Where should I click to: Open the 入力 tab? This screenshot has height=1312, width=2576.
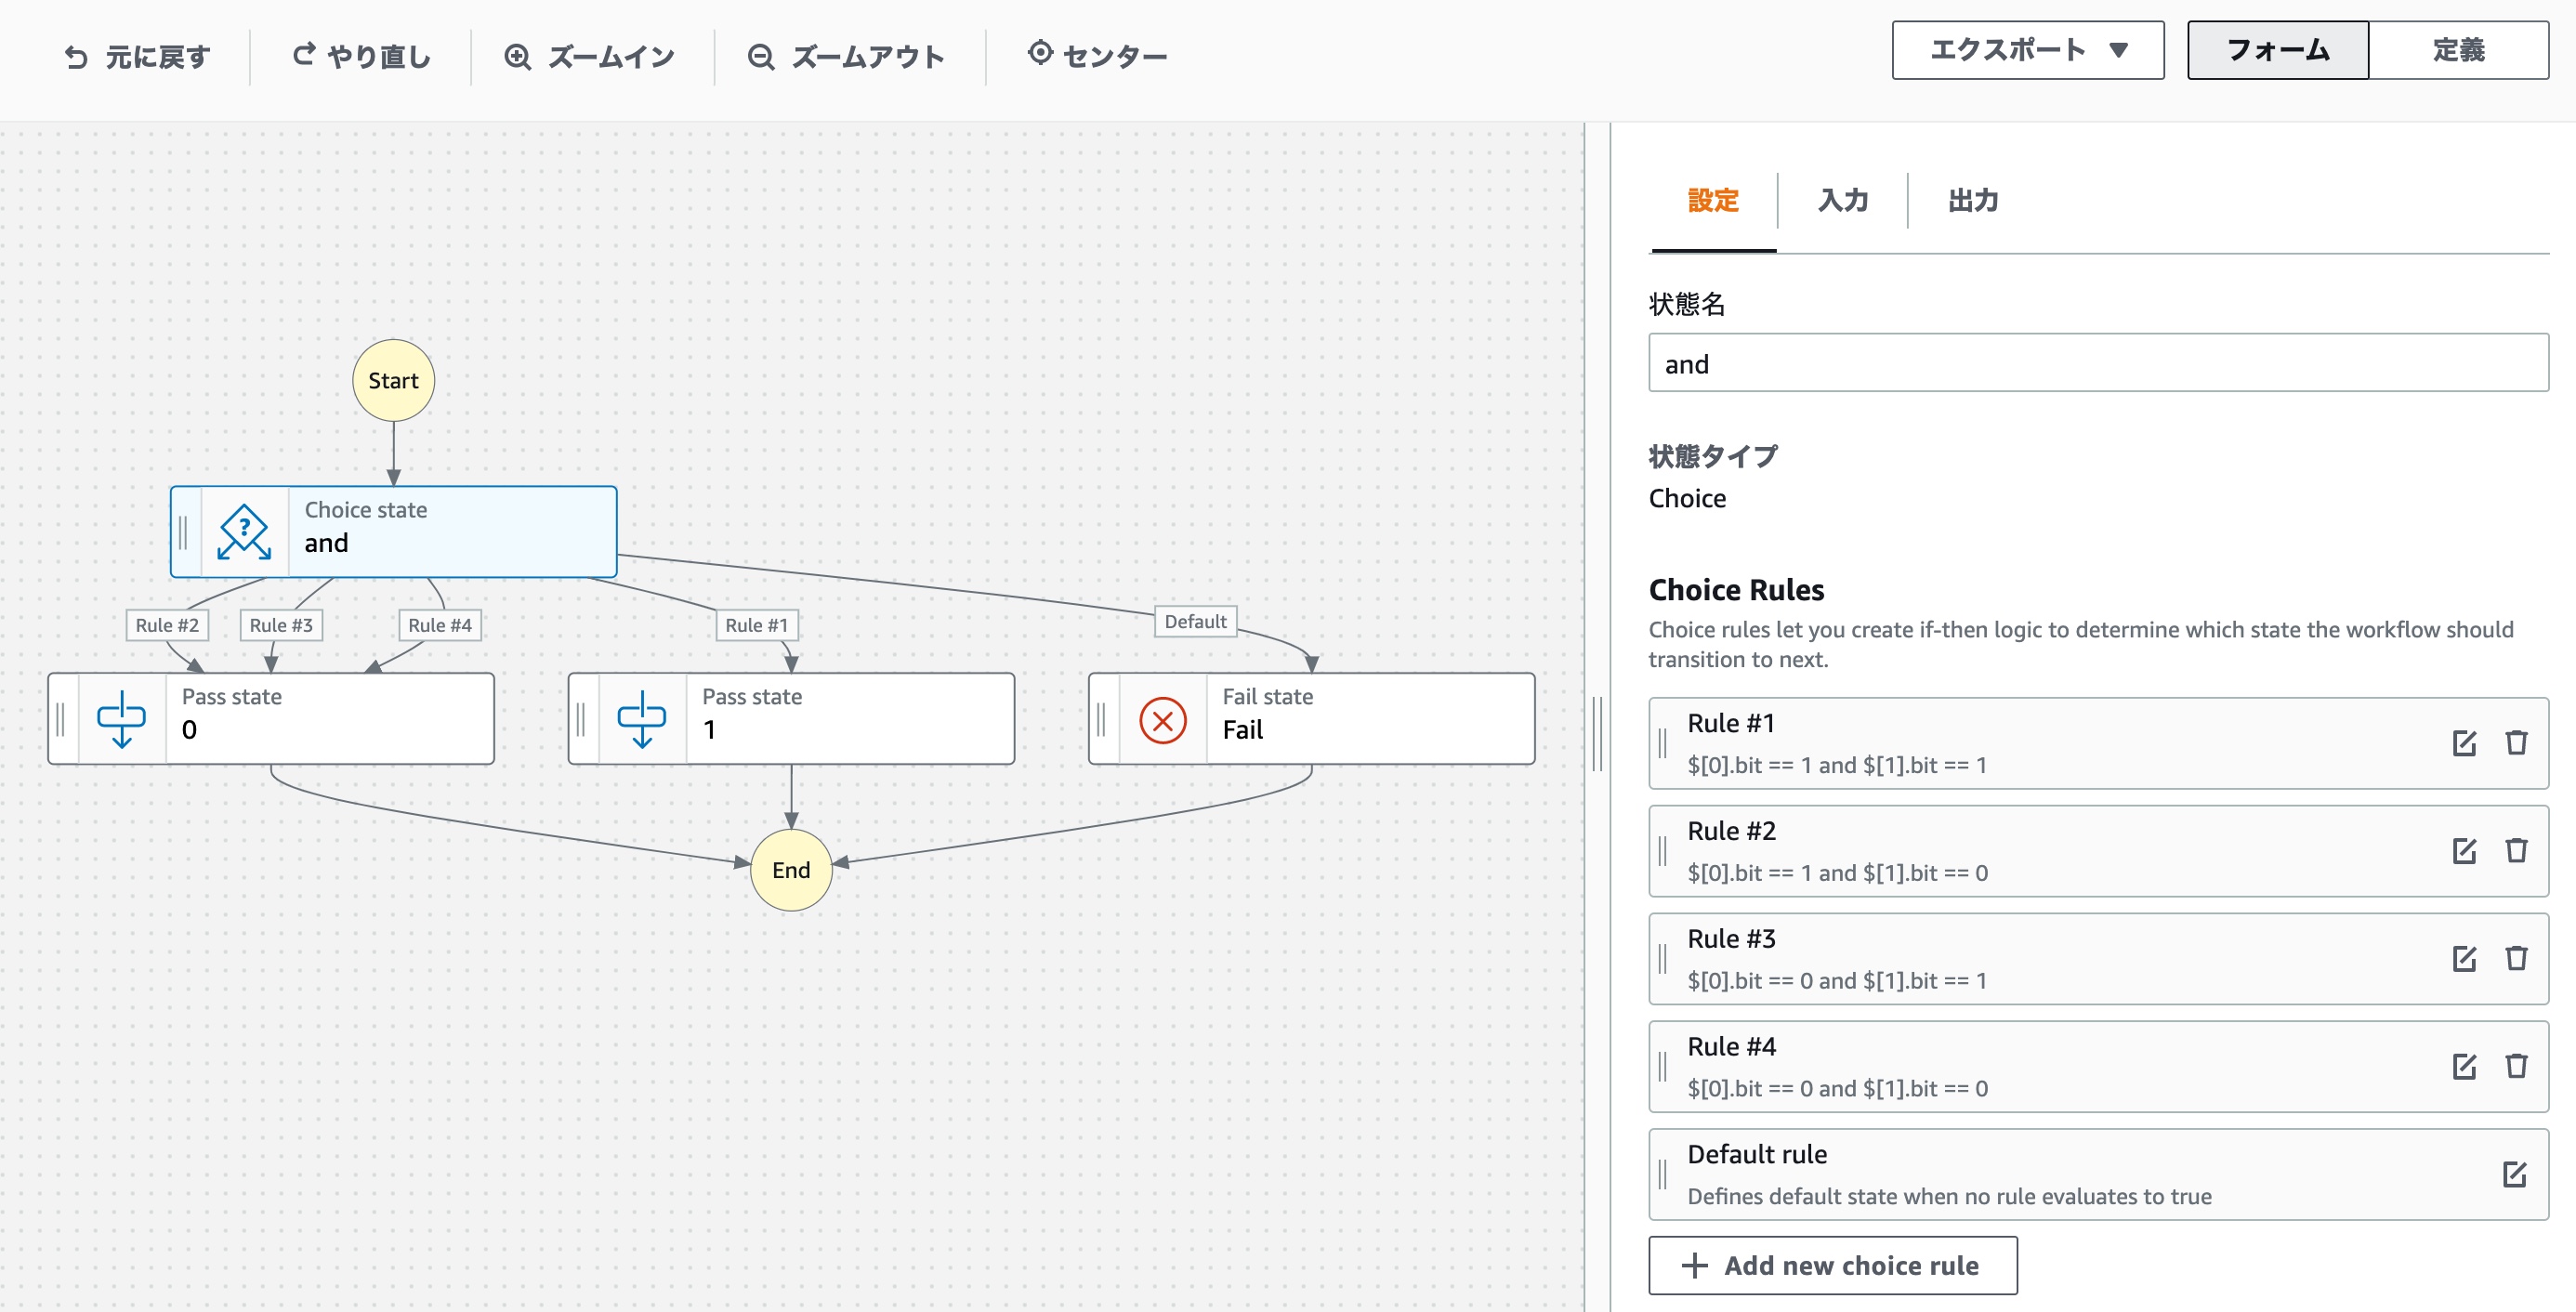coord(1842,201)
